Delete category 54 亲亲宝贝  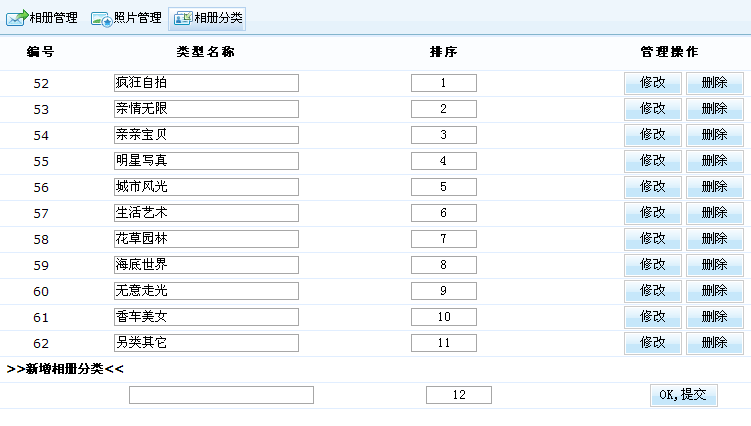click(x=715, y=135)
